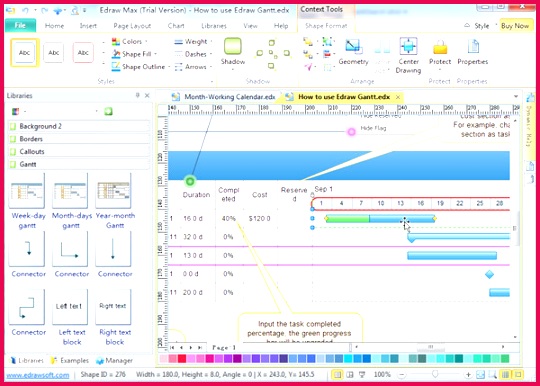Open the Examples bottom panel tab

(70, 361)
